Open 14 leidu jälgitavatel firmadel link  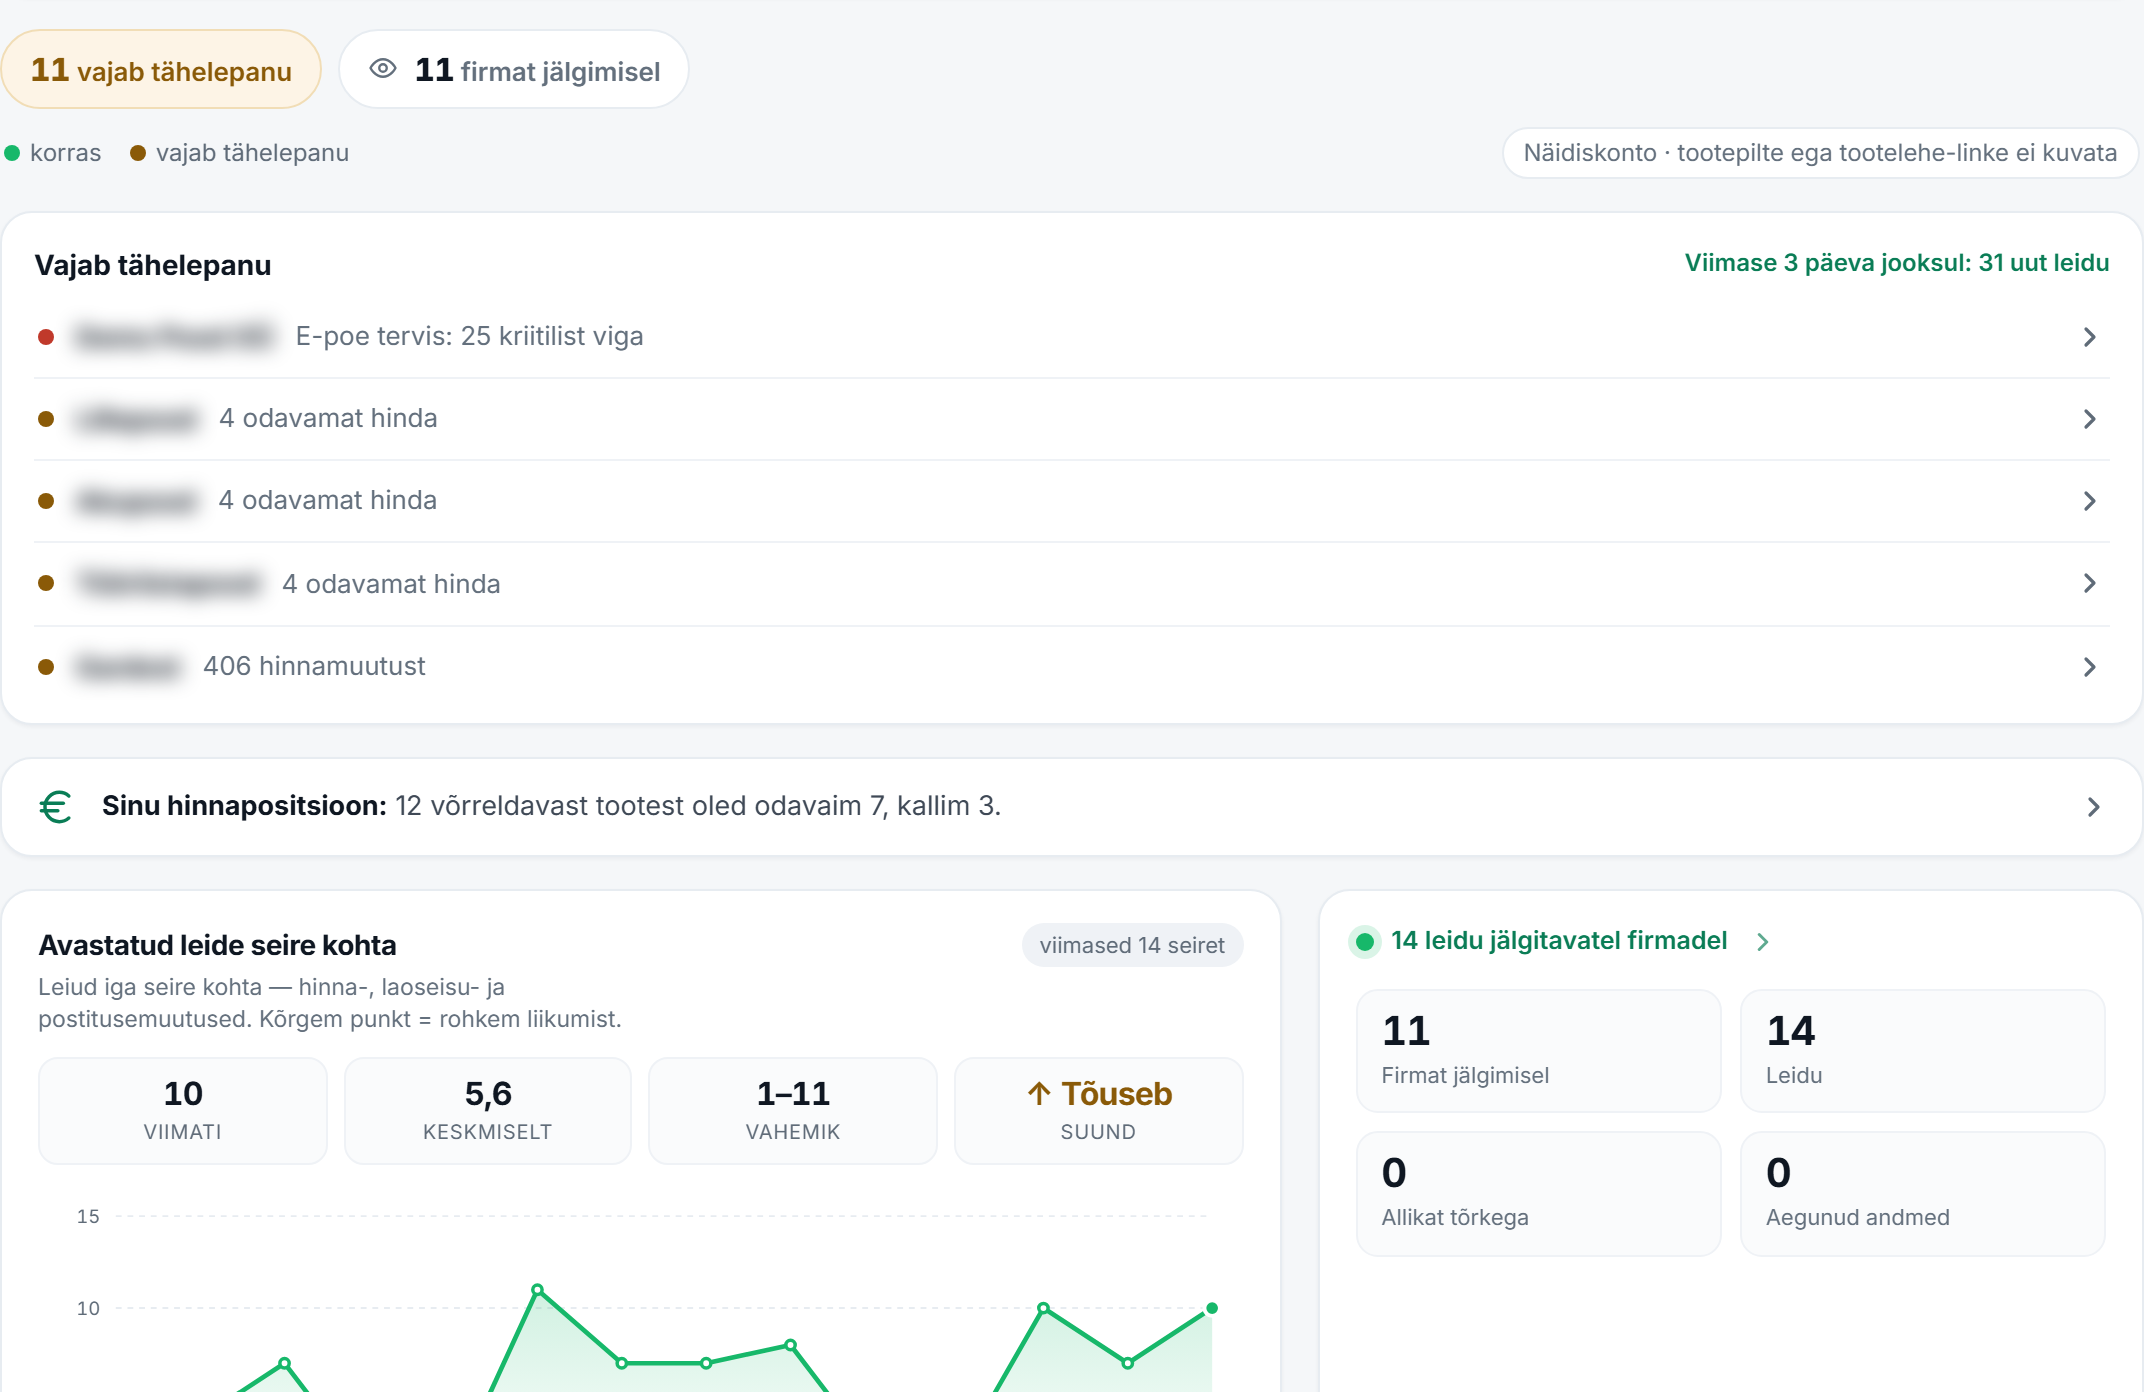pos(1559,941)
